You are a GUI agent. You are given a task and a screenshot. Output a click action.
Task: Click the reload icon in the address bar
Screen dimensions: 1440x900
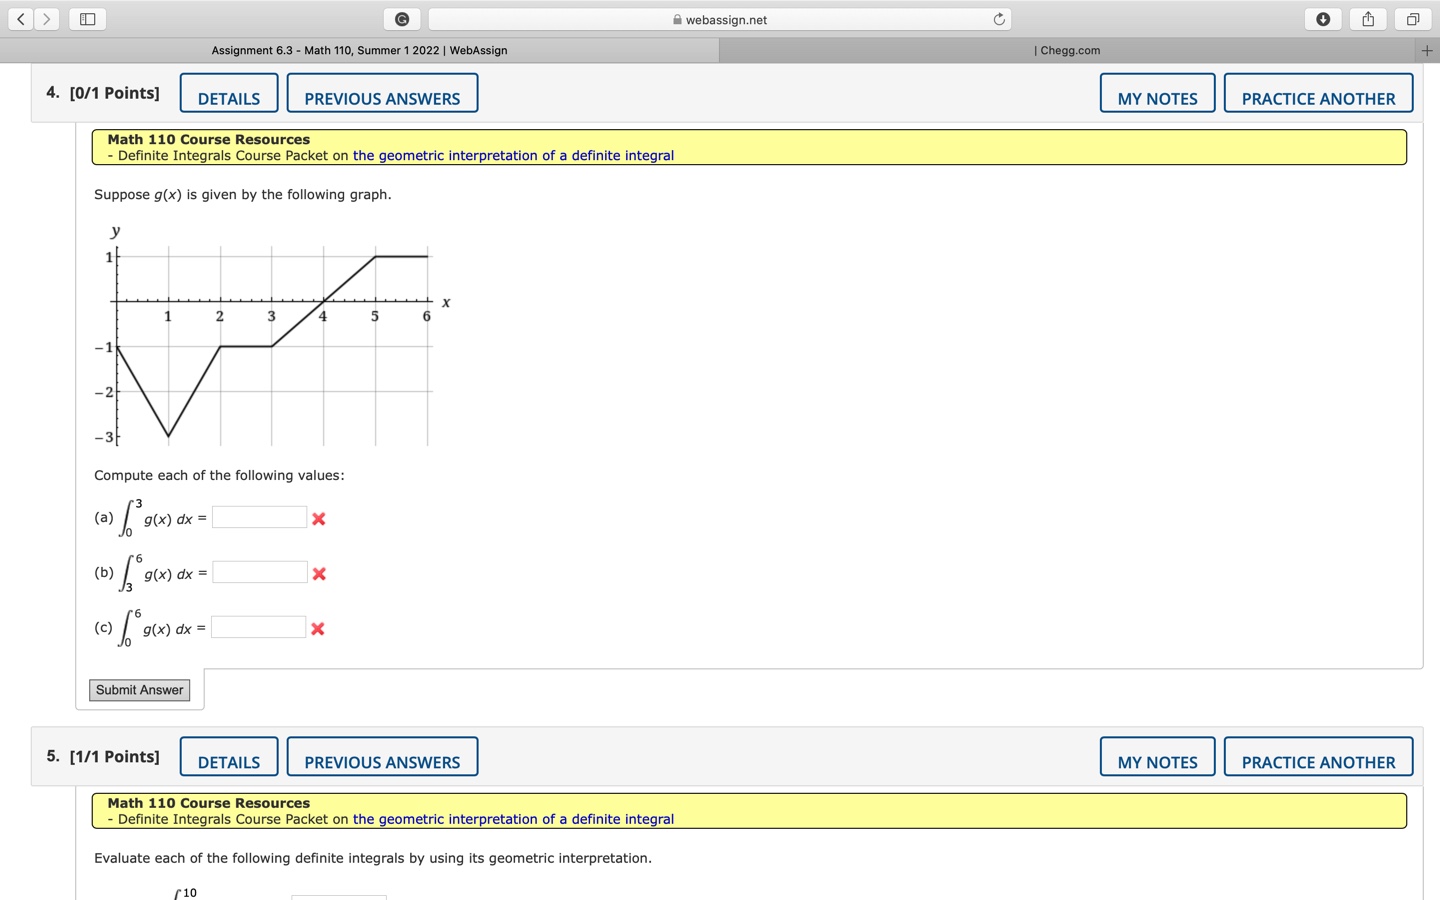[x=998, y=18]
